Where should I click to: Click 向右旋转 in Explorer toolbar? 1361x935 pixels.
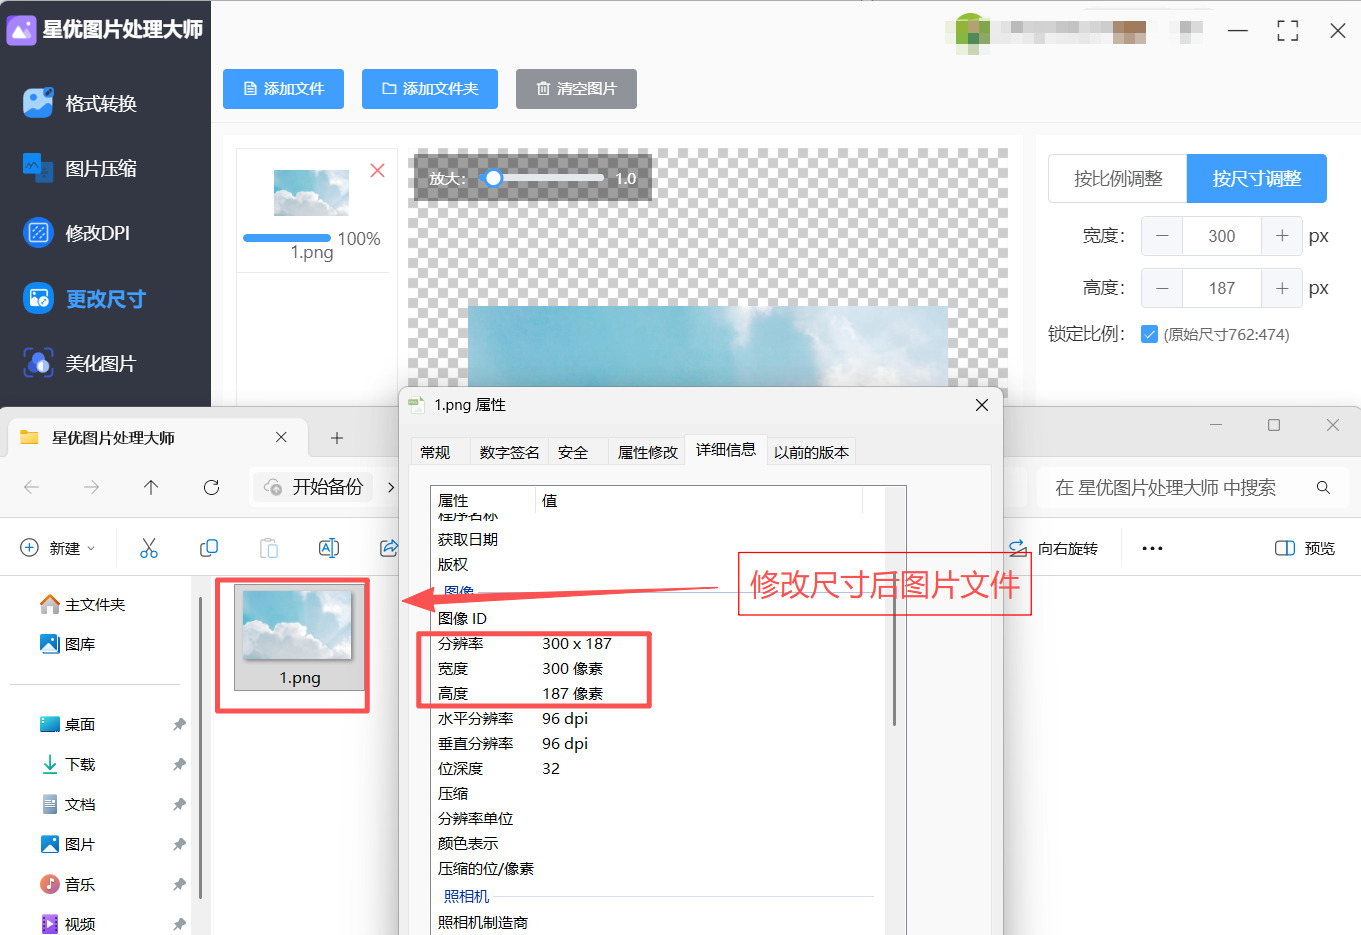[x=1053, y=548]
